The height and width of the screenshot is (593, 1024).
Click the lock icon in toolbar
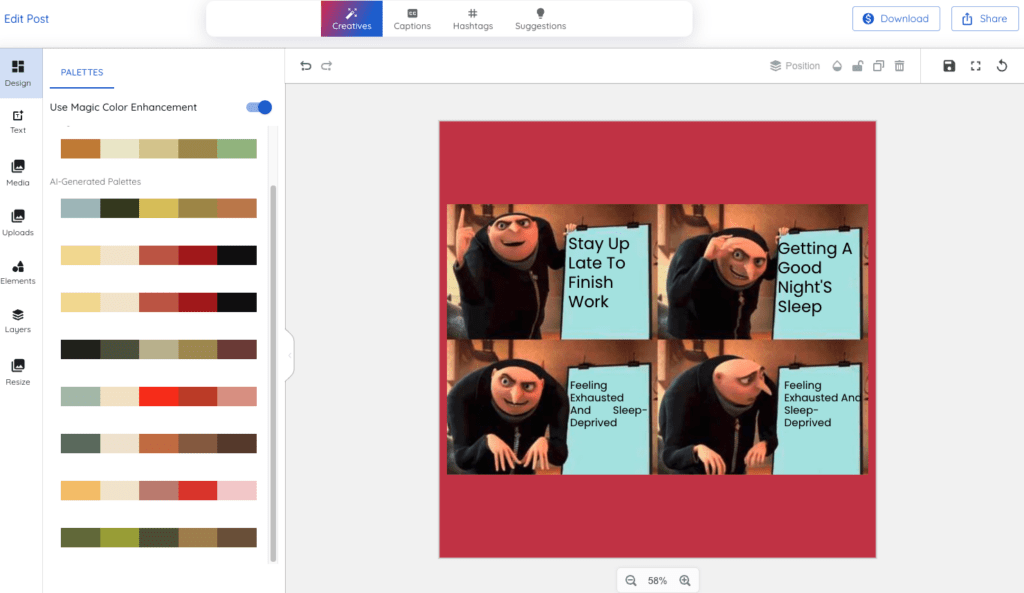click(x=857, y=66)
